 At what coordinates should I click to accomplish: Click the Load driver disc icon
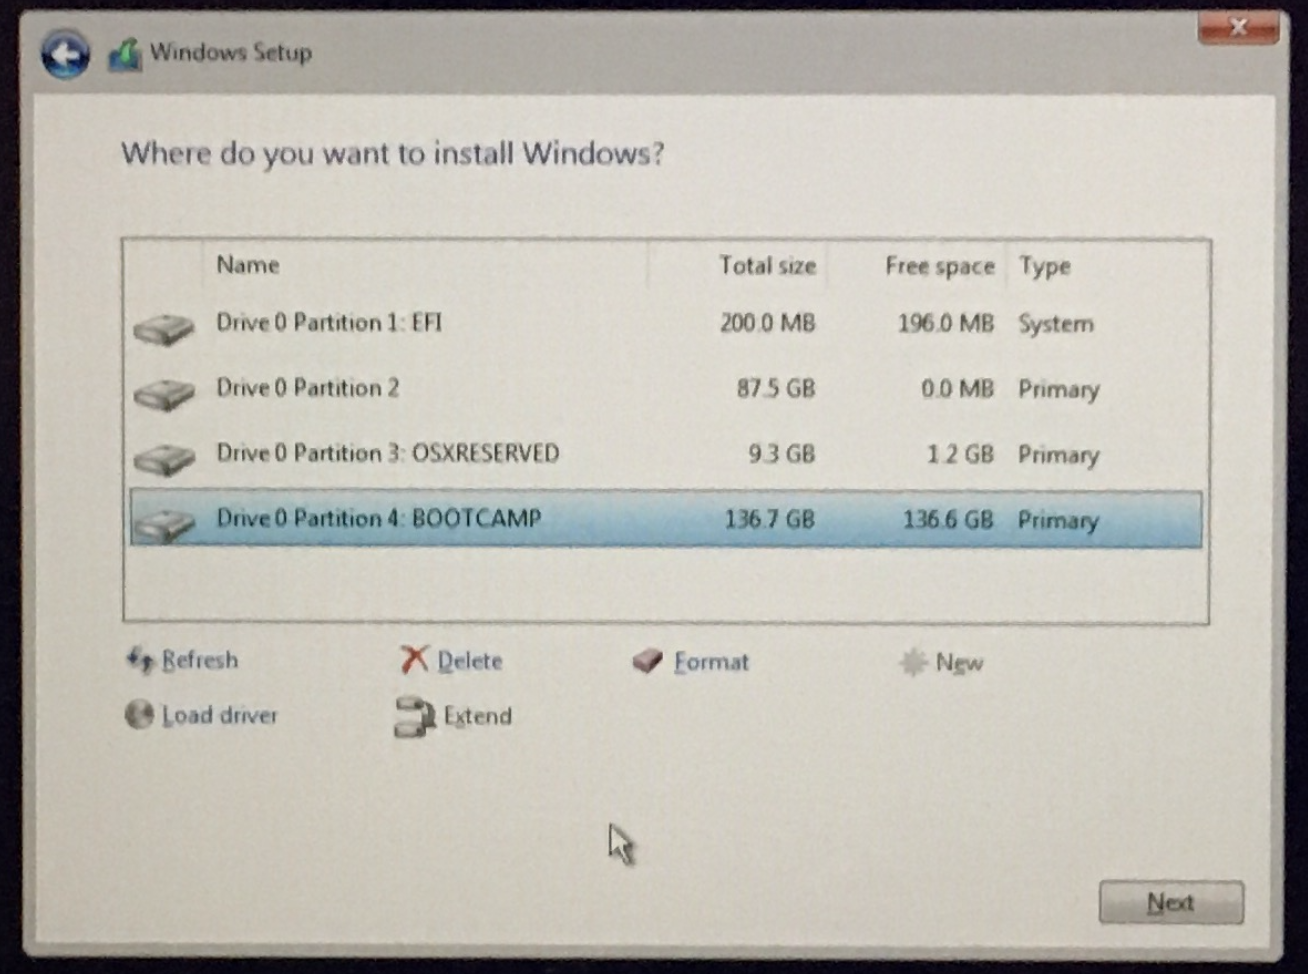[x=139, y=714]
